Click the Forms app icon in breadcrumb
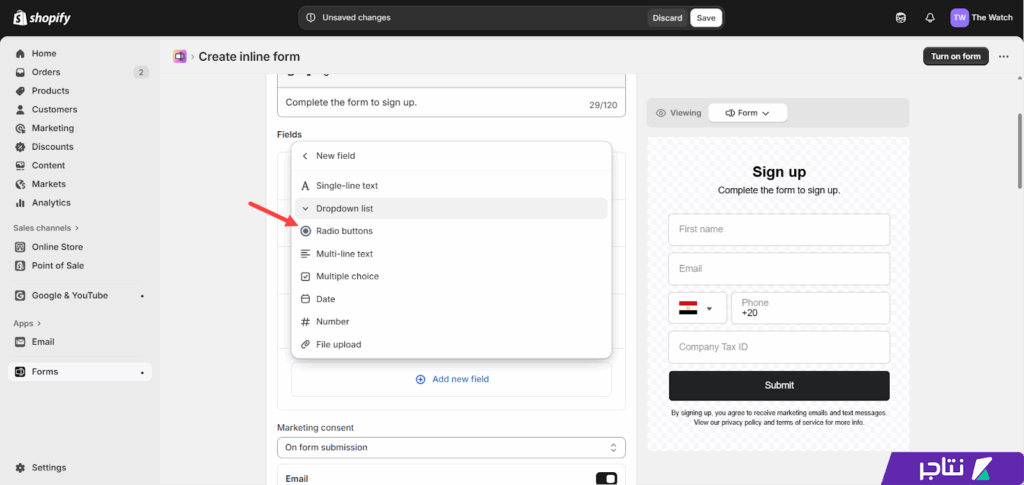This screenshot has width=1024, height=485. [x=180, y=57]
